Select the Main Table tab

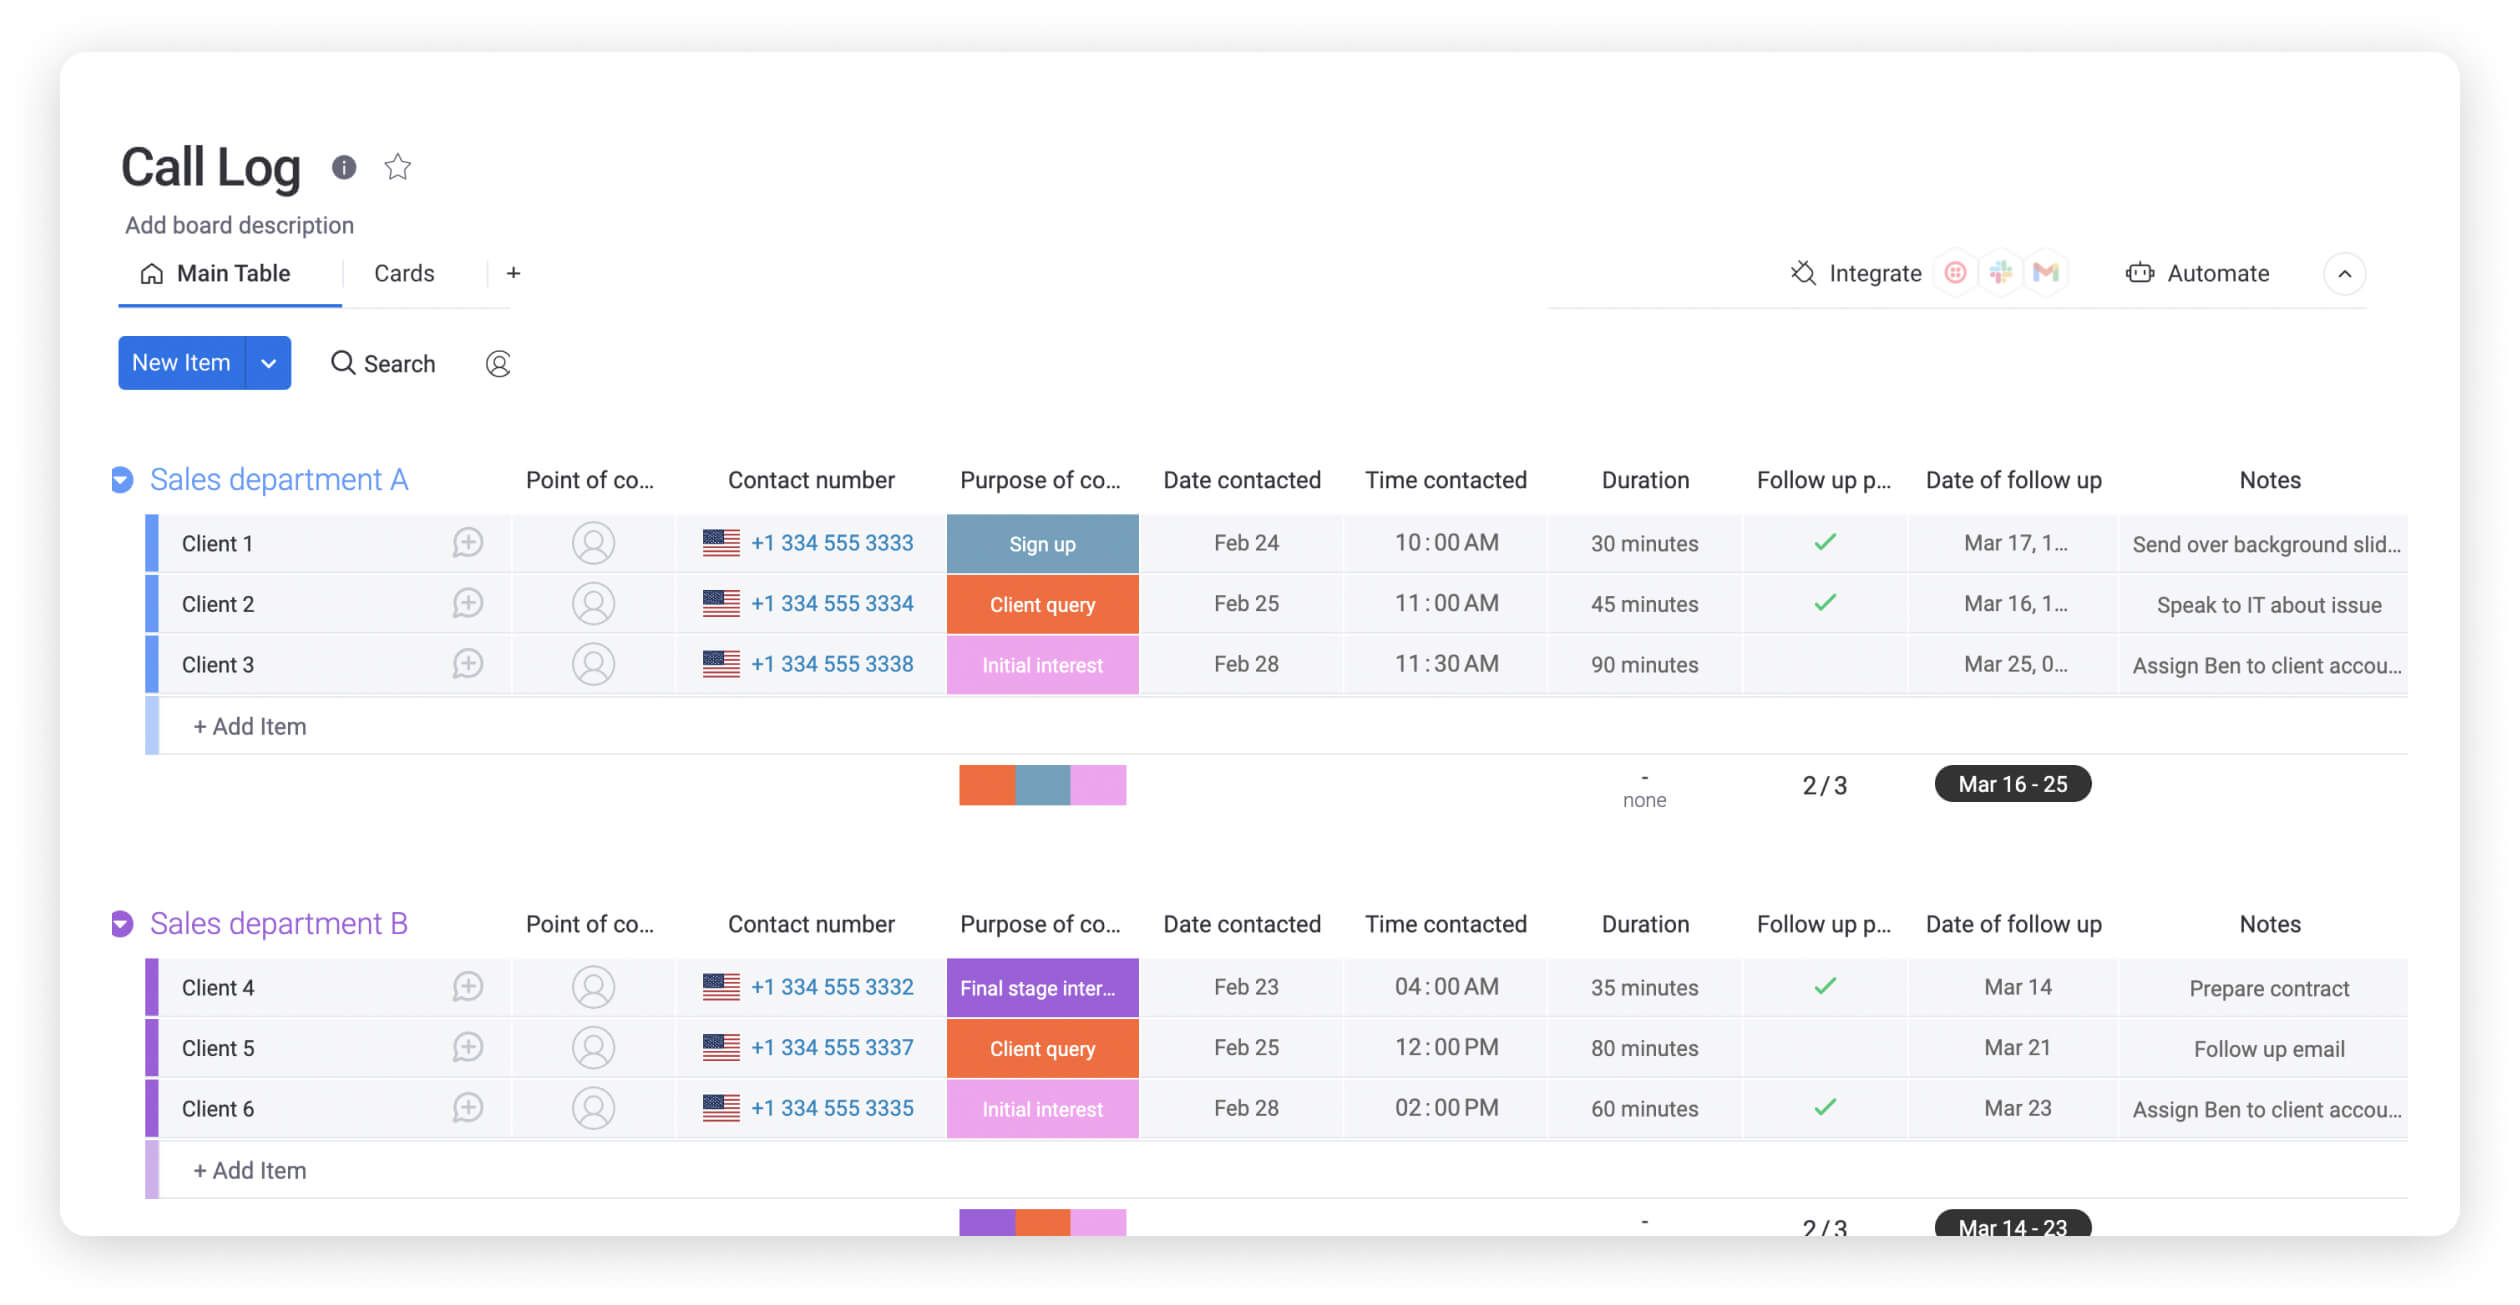click(233, 273)
